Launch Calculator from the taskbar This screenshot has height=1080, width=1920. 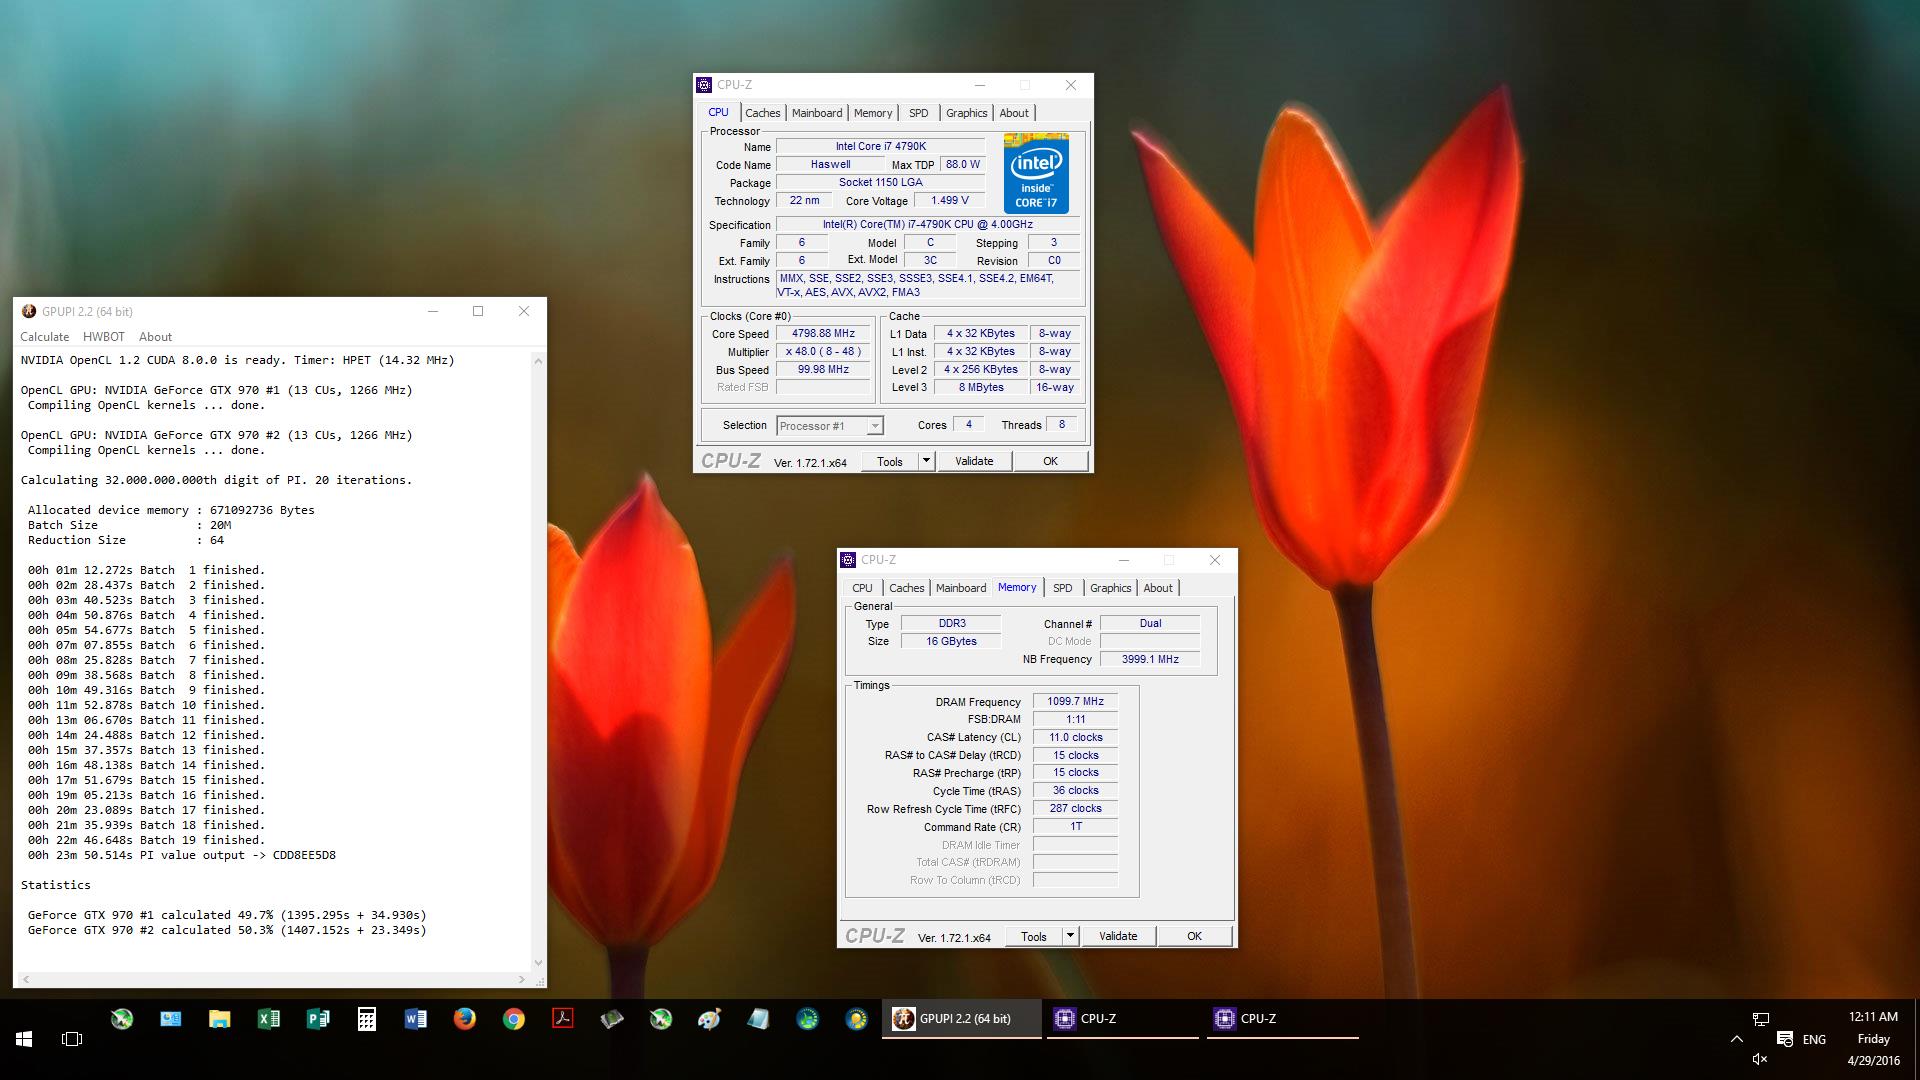coord(367,1019)
